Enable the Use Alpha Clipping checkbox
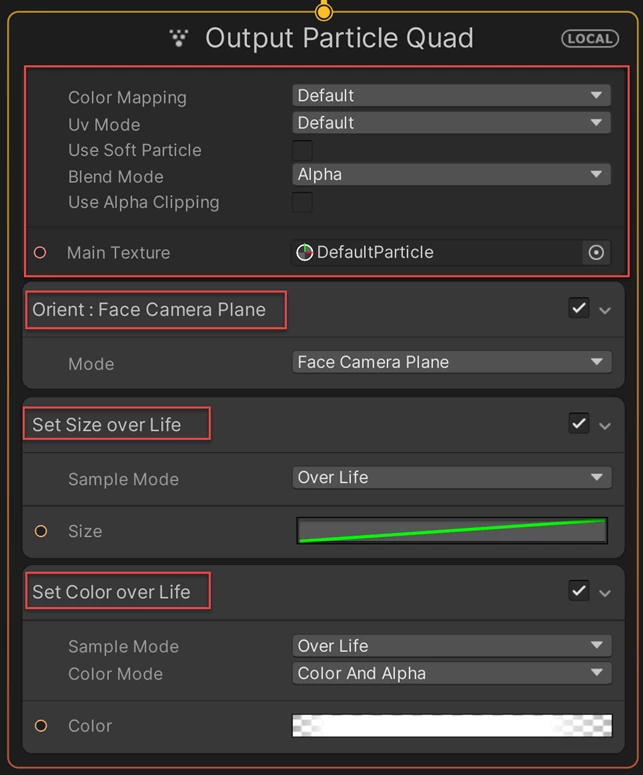 tap(302, 202)
